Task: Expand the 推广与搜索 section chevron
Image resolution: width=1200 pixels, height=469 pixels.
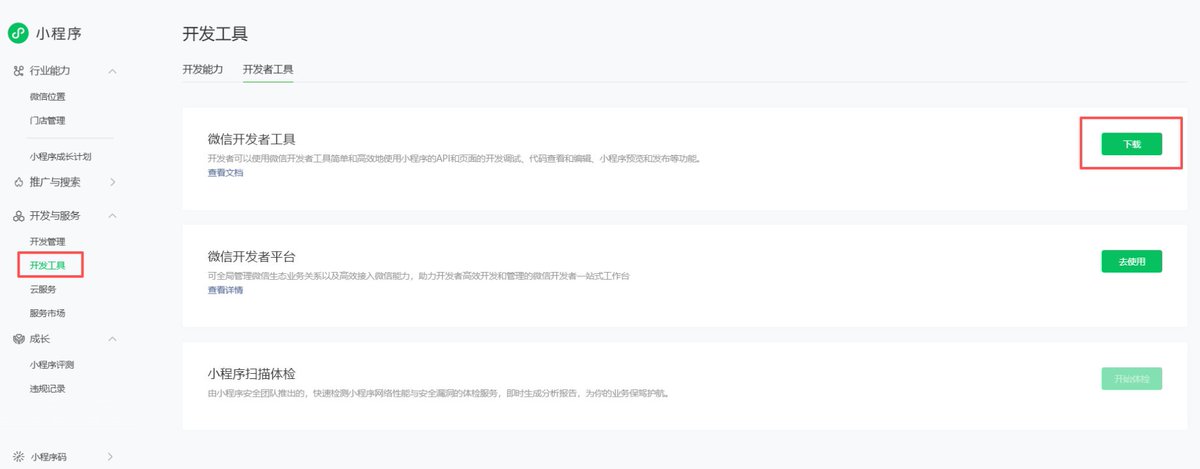Action: [x=112, y=182]
